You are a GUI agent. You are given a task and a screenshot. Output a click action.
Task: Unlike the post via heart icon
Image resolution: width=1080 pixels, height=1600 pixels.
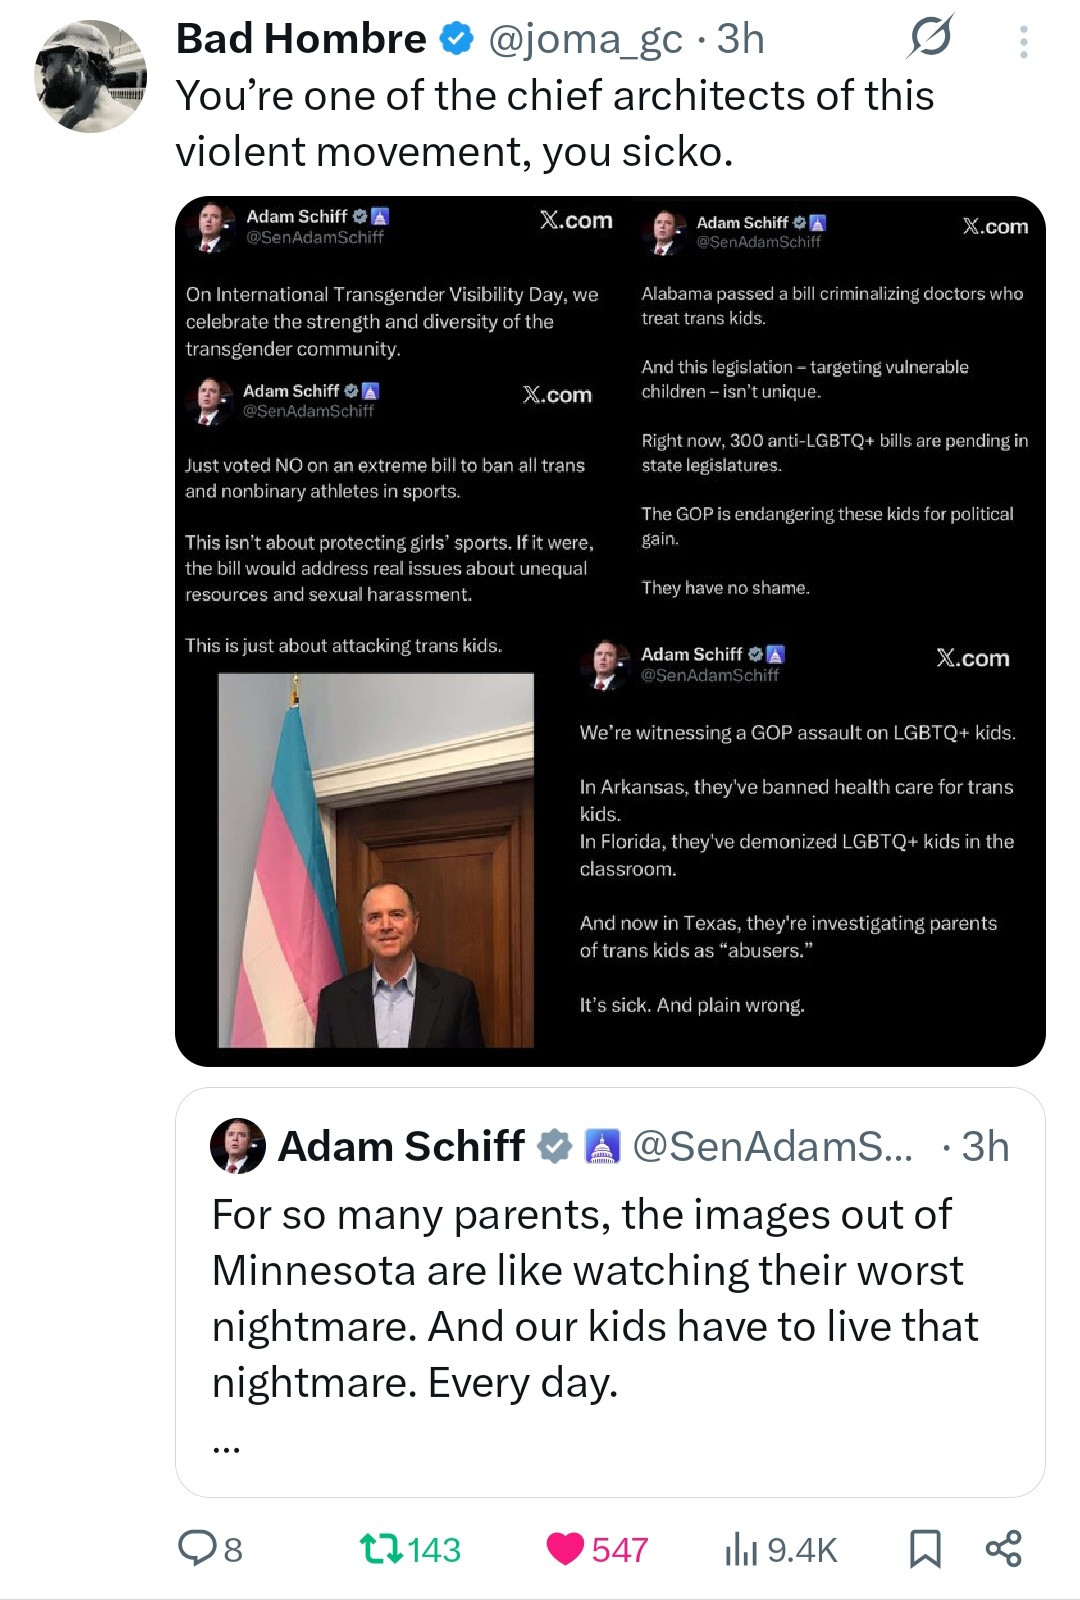[565, 1549]
